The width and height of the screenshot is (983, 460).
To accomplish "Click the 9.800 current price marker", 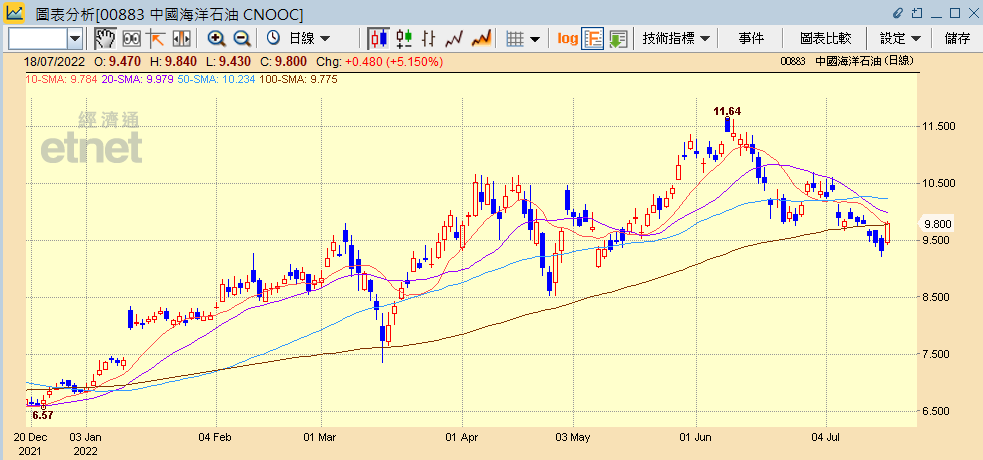I will (938, 224).
